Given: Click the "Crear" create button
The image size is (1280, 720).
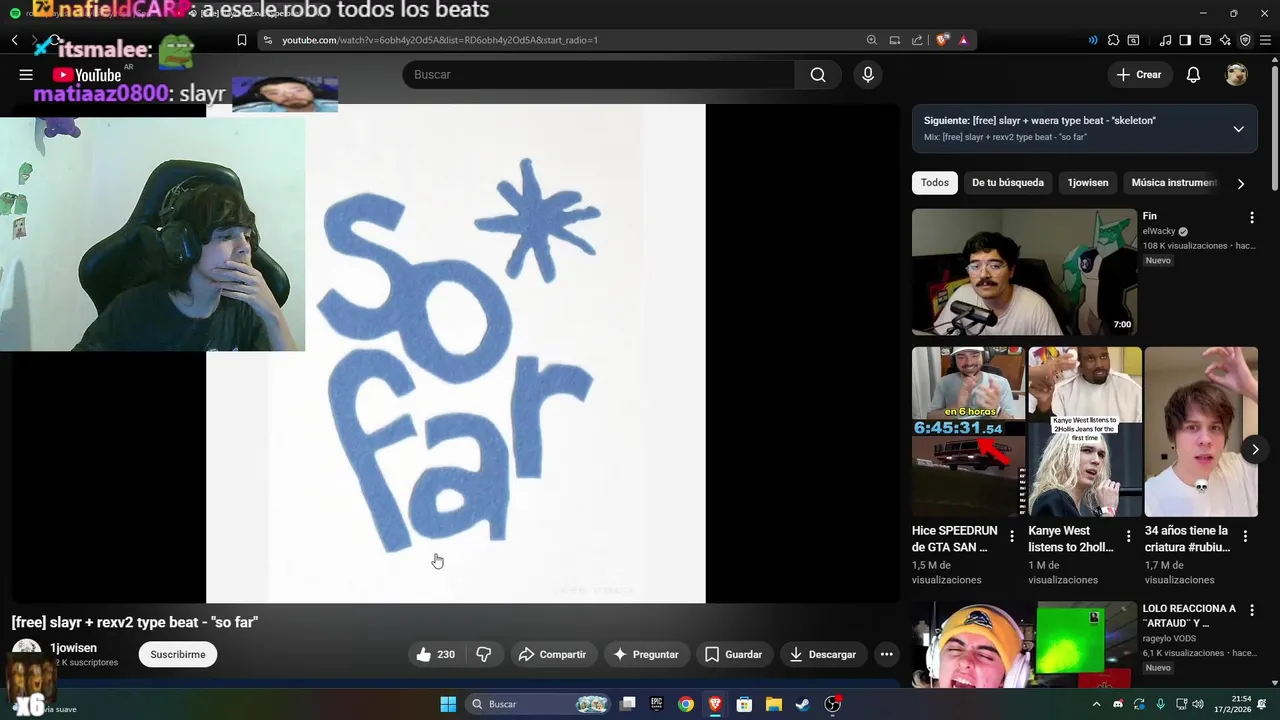Looking at the screenshot, I should coord(1139,75).
